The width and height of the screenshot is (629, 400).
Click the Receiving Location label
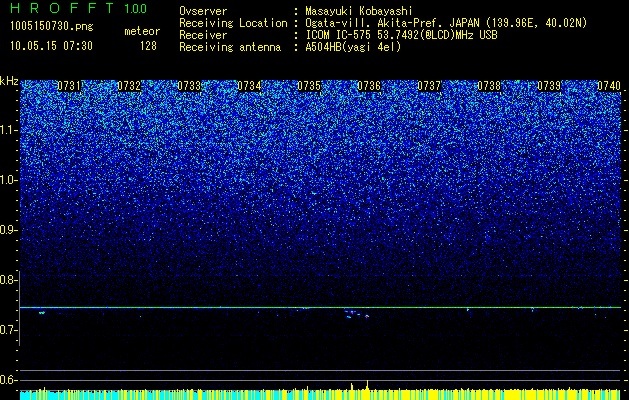233,23
